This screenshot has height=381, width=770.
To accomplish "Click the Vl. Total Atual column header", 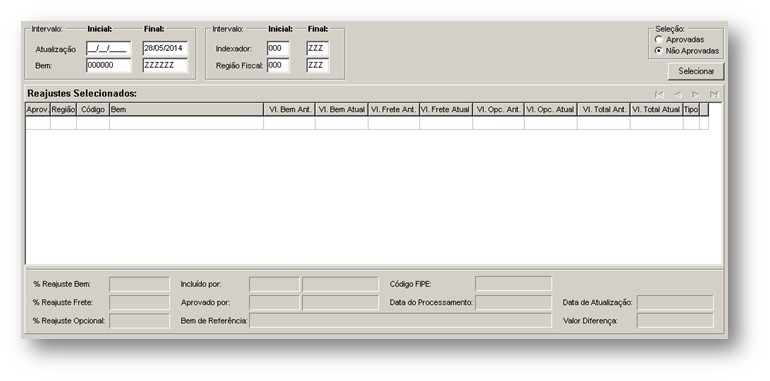I will (656, 109).
